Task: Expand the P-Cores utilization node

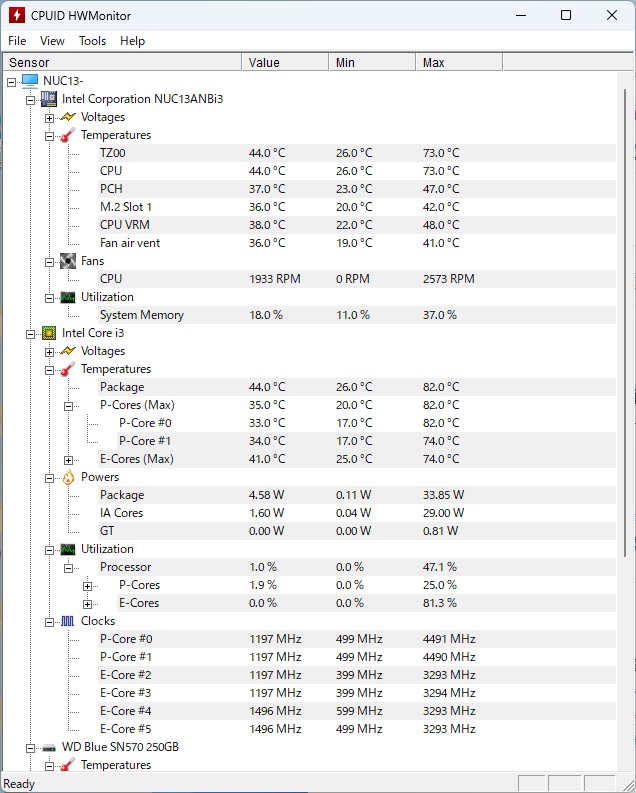Action: click(87, 587)
